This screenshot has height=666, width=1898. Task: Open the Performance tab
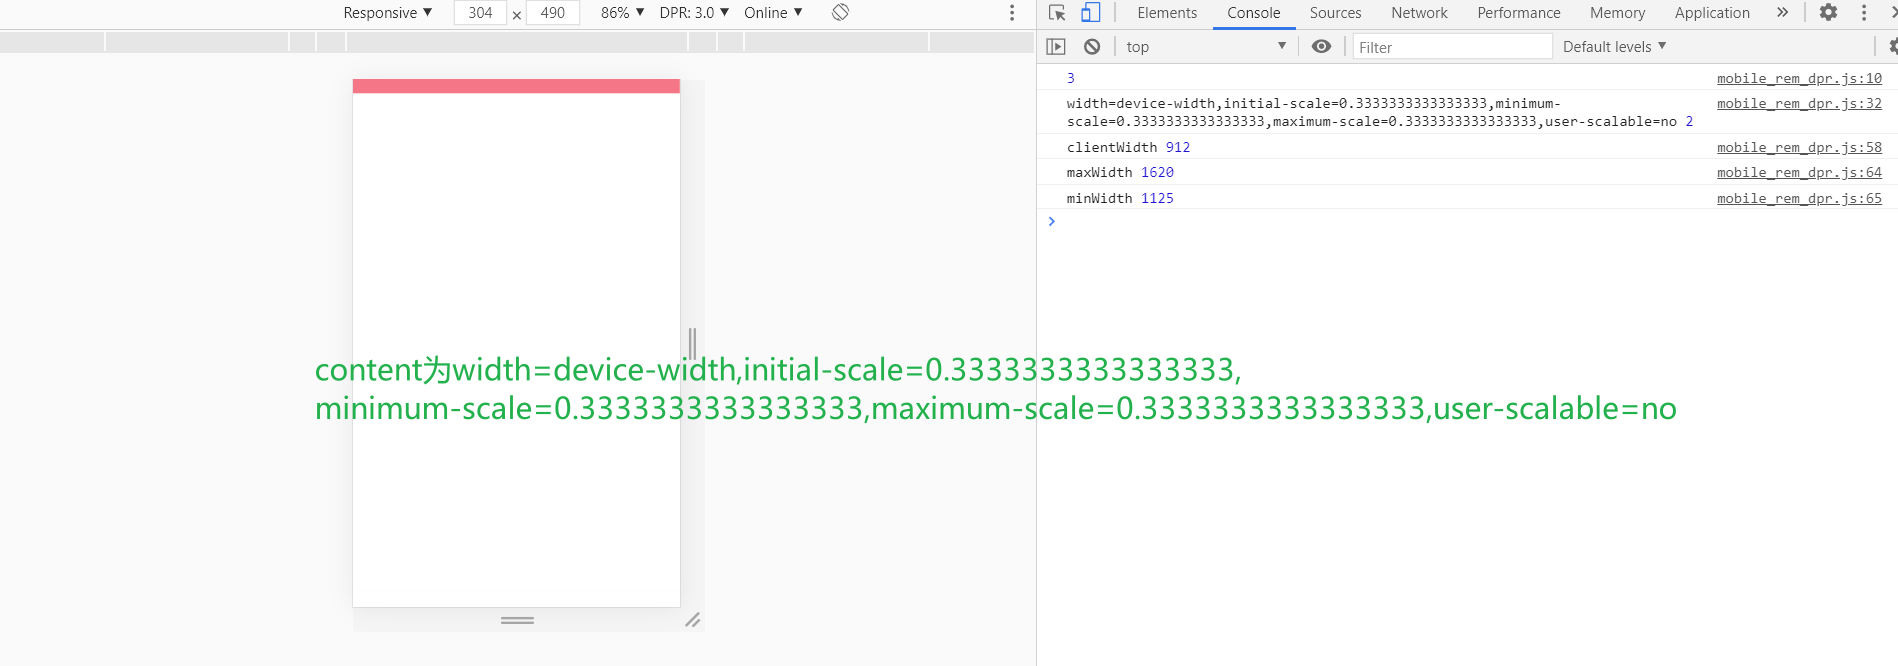(1519, 13)
